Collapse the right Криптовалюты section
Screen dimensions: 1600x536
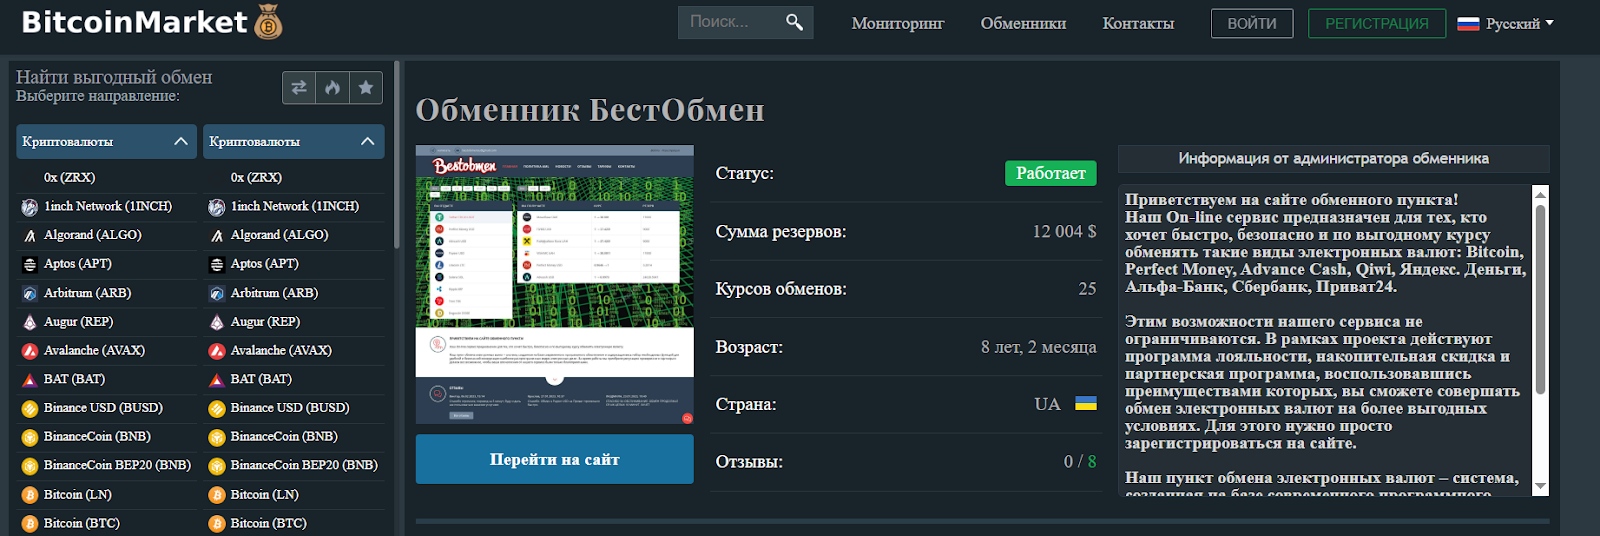[293, 141]
